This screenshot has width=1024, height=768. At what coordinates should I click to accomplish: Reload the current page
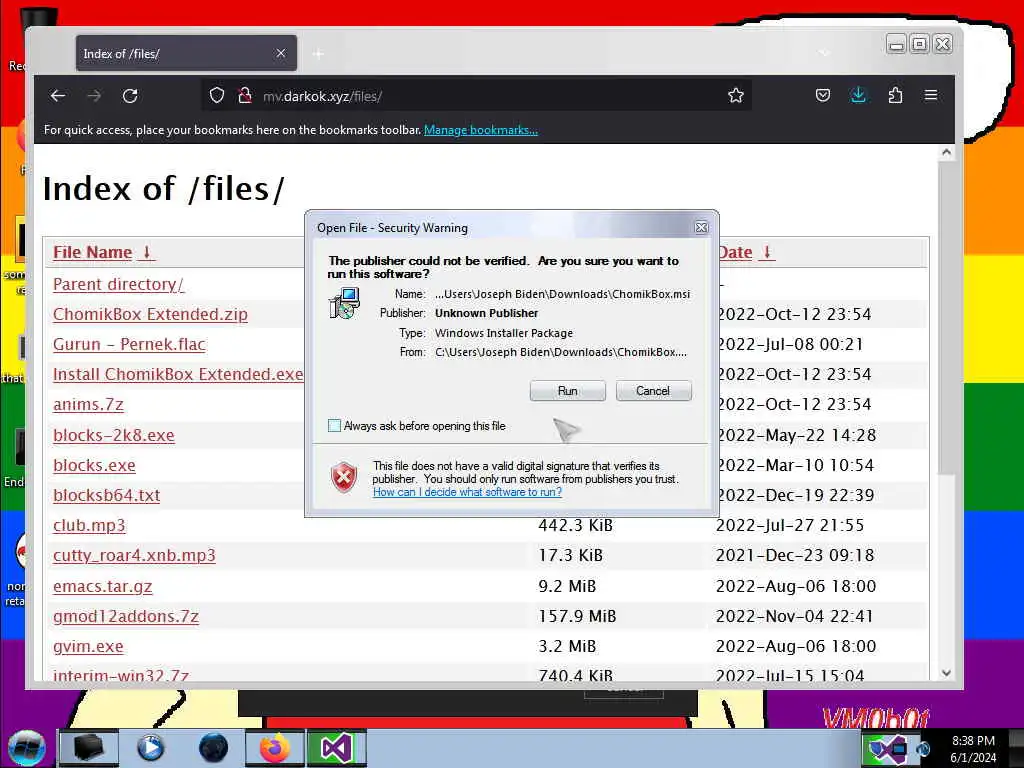(x=130, y=96)
